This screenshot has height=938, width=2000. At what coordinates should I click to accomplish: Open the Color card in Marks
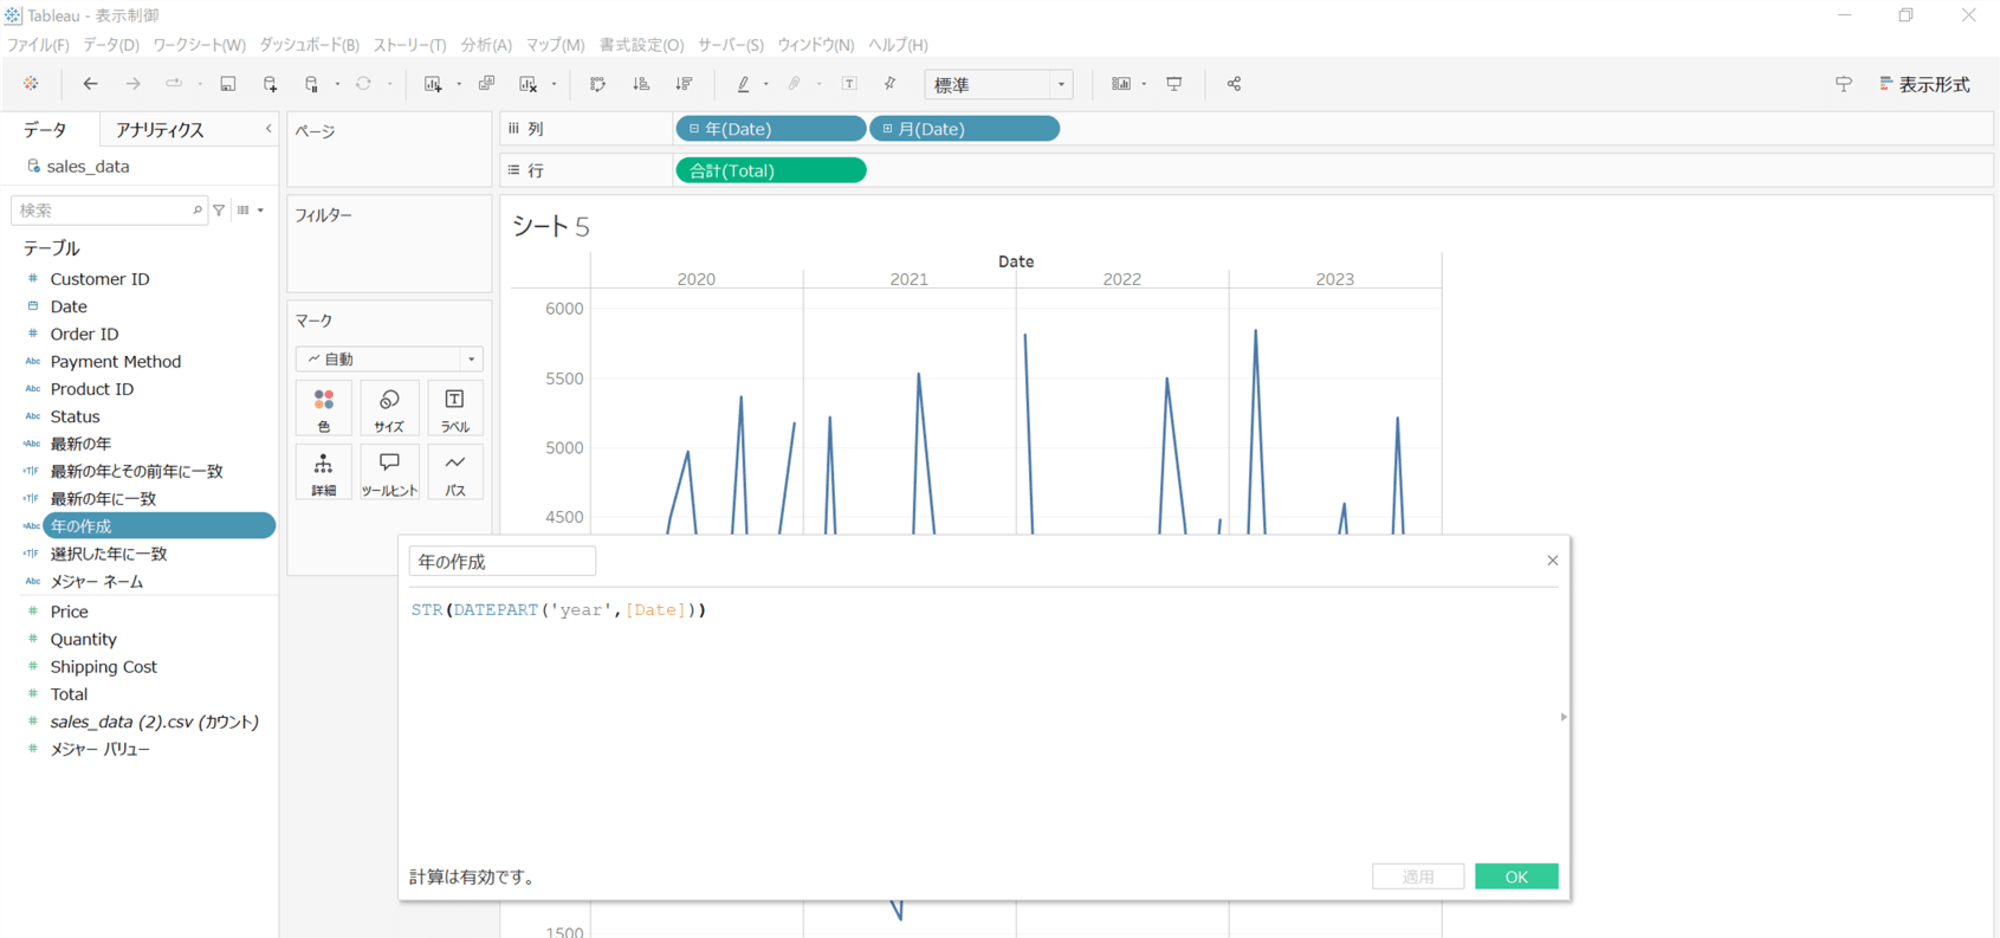tap(324, 408)
